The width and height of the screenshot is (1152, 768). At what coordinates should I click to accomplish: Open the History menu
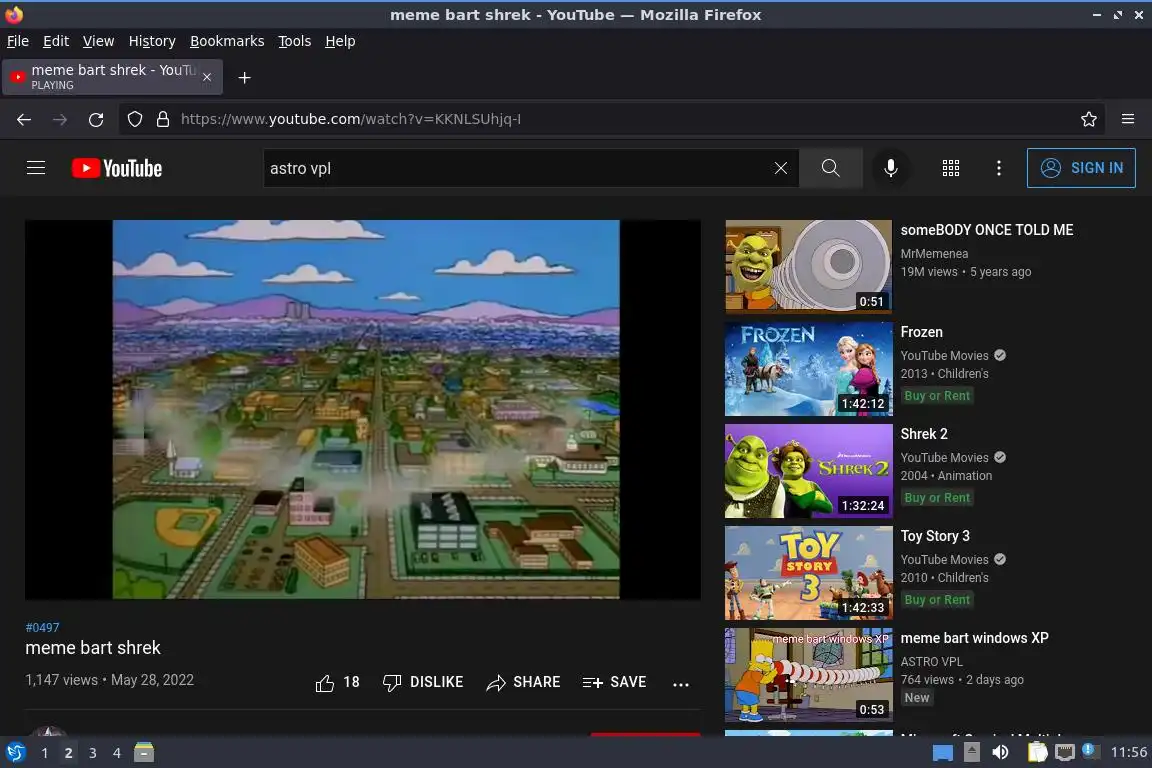click(152, 41)
